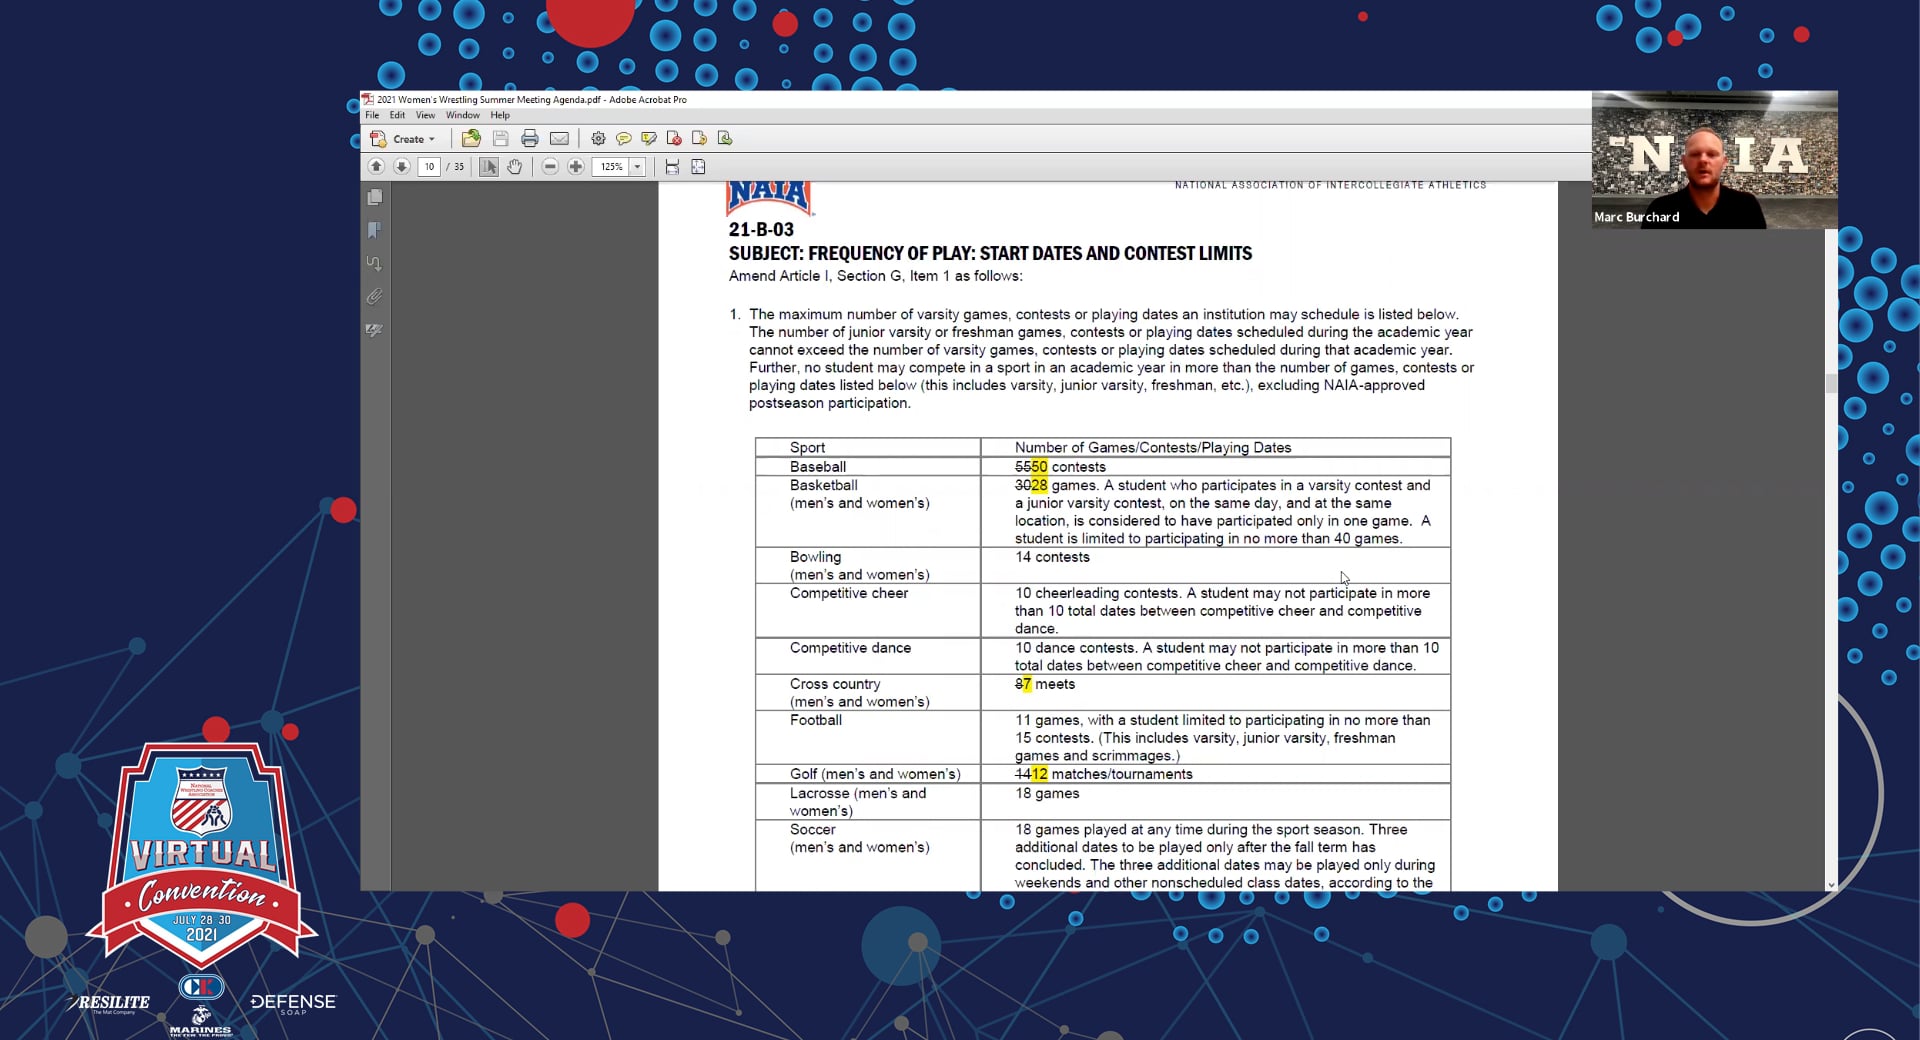Select the Highlight Text tool
This screenshot has width=1920, height=1040.
click(x=649, y=139)
